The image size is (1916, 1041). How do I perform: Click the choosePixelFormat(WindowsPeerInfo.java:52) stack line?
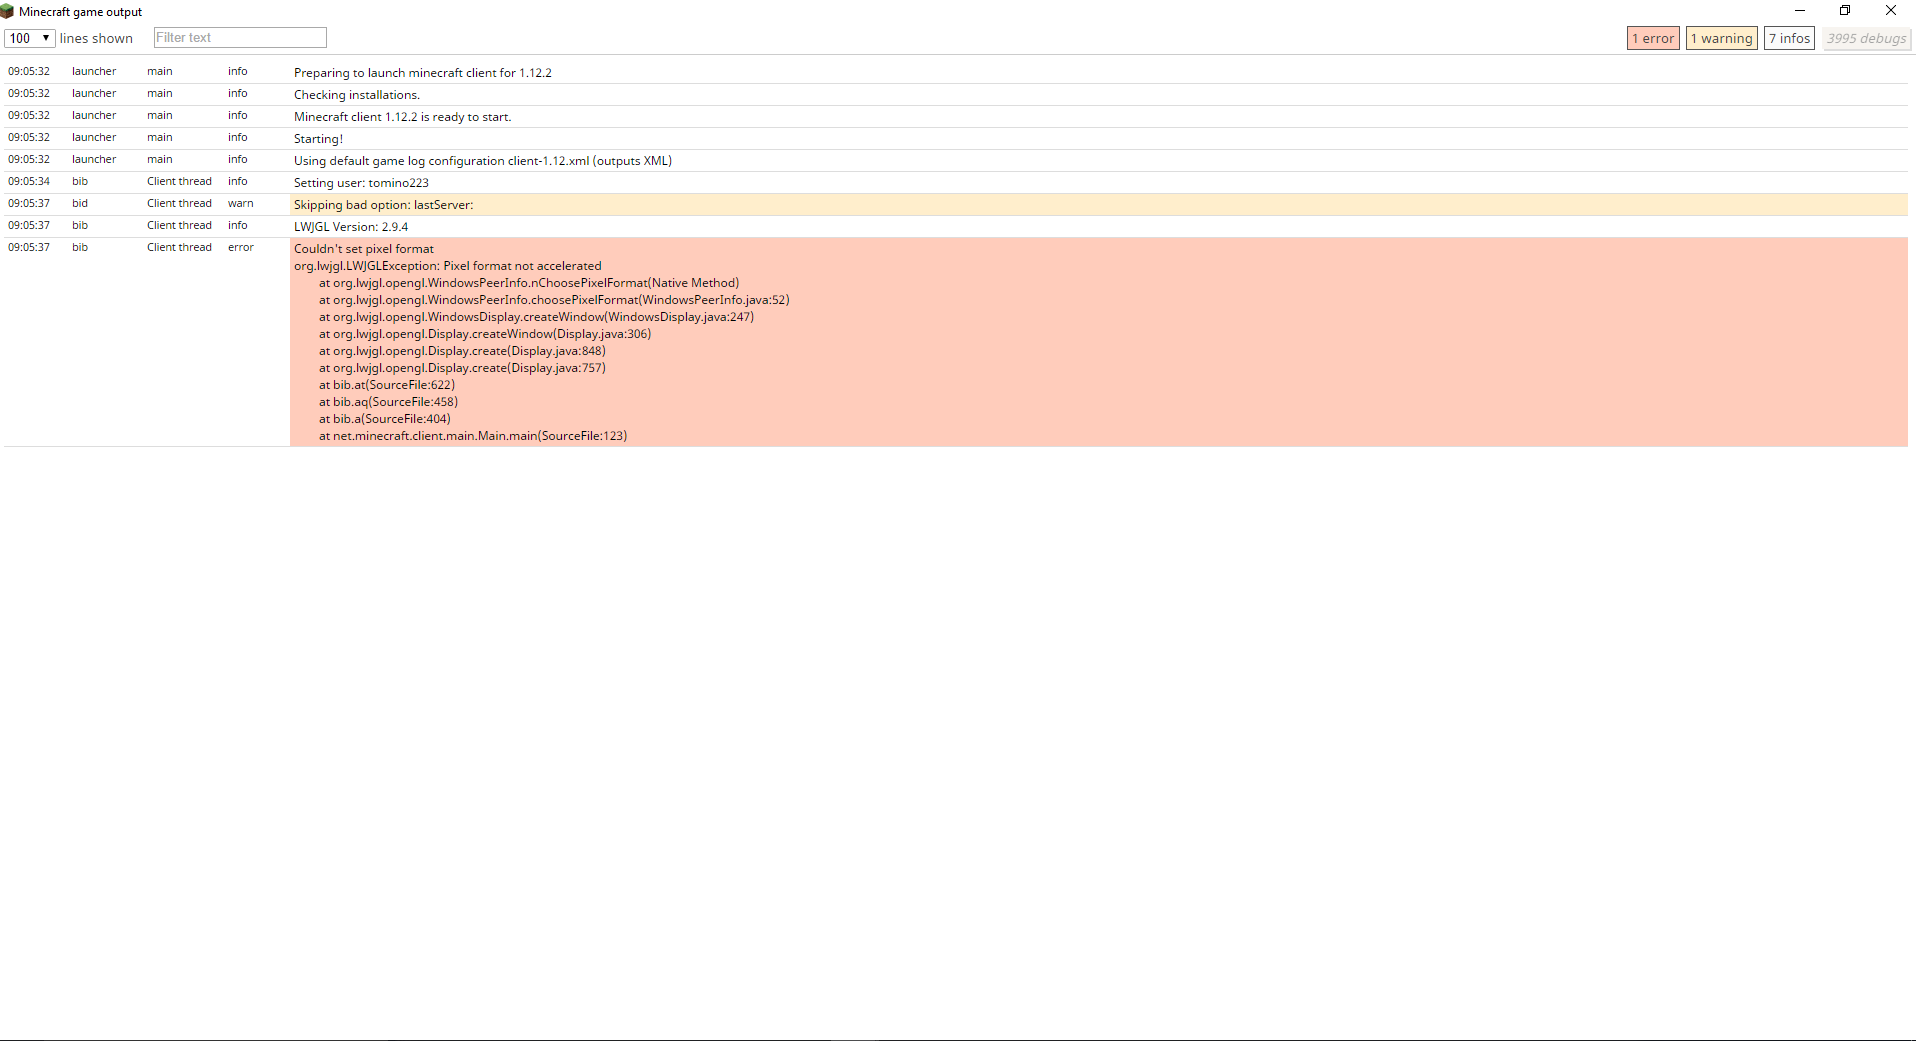click(x=554, y=300)
